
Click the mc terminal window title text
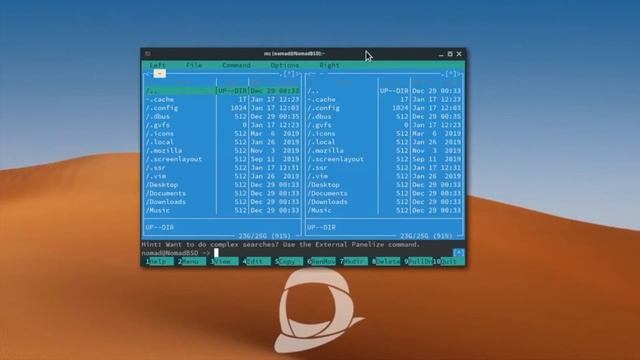(x=294, y=54)
